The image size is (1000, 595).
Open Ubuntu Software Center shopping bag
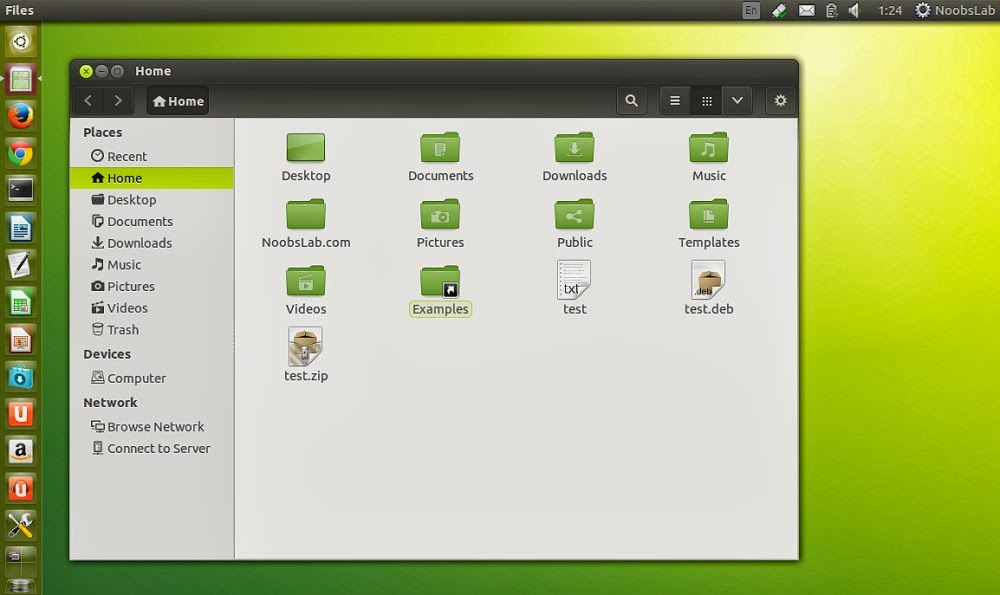tap(20, 377)
